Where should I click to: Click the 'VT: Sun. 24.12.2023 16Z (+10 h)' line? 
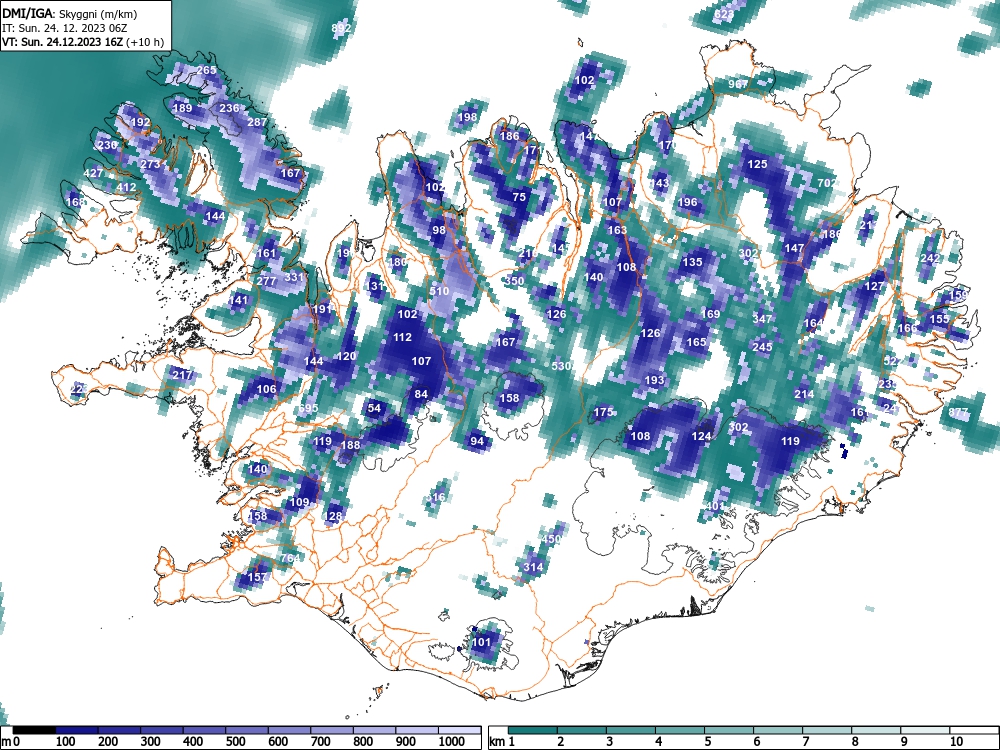(x=83, y=43)
